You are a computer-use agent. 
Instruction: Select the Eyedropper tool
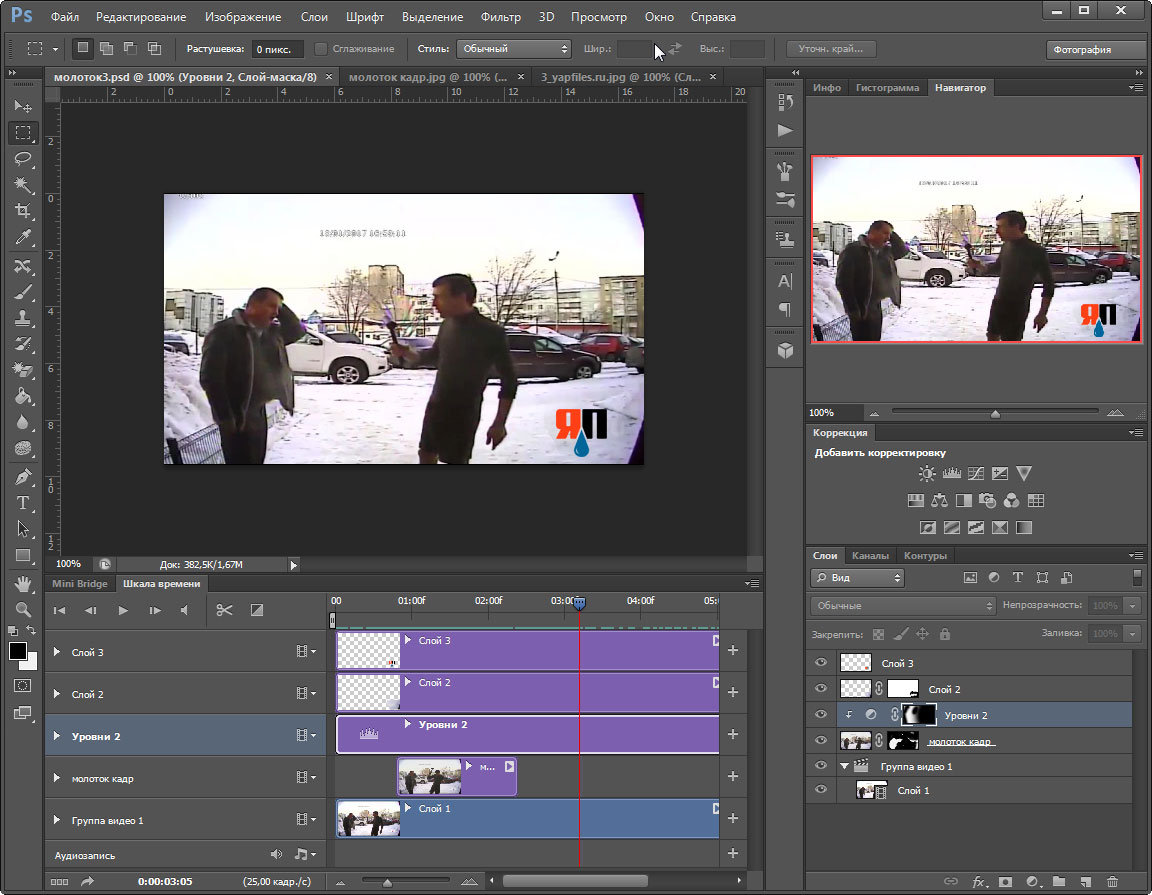(23, 237)
